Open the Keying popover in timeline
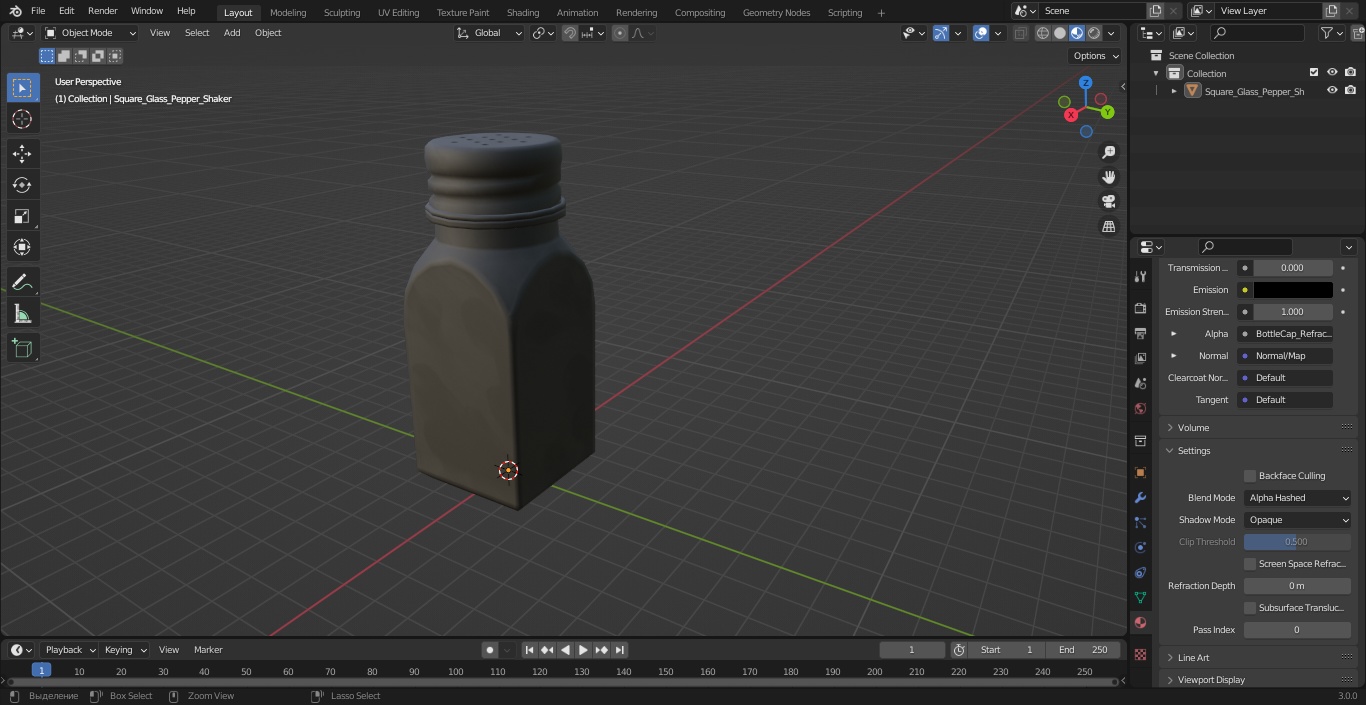 coord(124,650)
